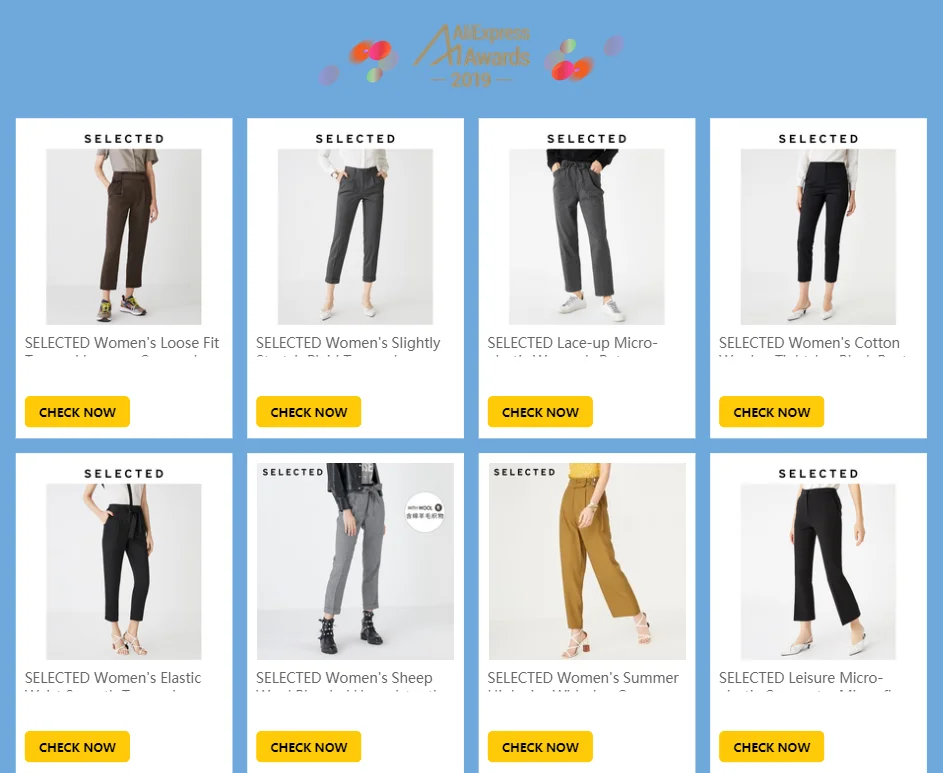Open the mustard wide-leg summer pants image
The image size is (943, 773).
(587, 562)
